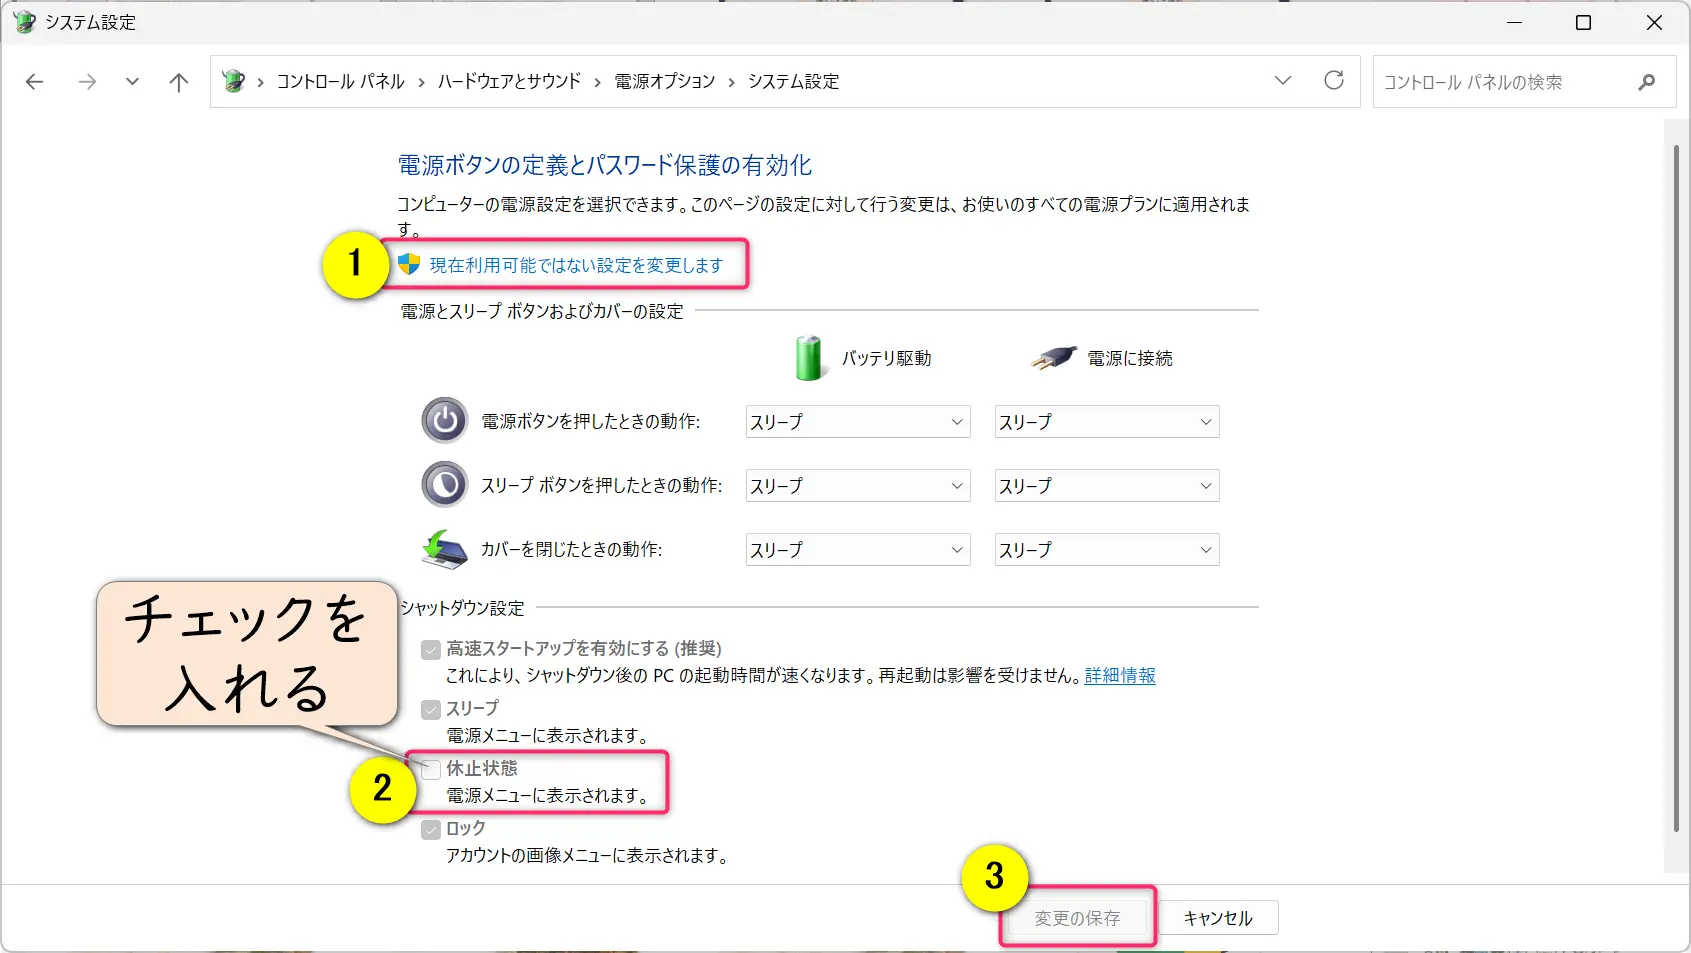The height and width of the screenshot is (953, 1691).
Task: Click the sleep button moon icon
Action: click(x=445, y=485)
